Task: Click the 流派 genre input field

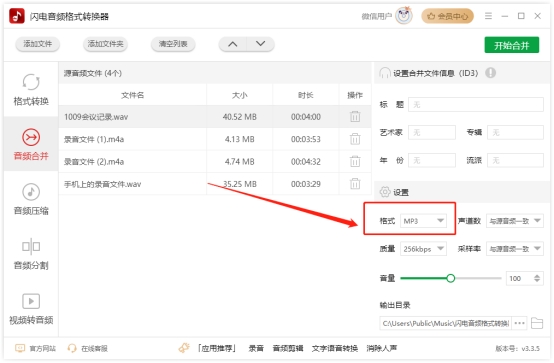Action: (515, 160)
